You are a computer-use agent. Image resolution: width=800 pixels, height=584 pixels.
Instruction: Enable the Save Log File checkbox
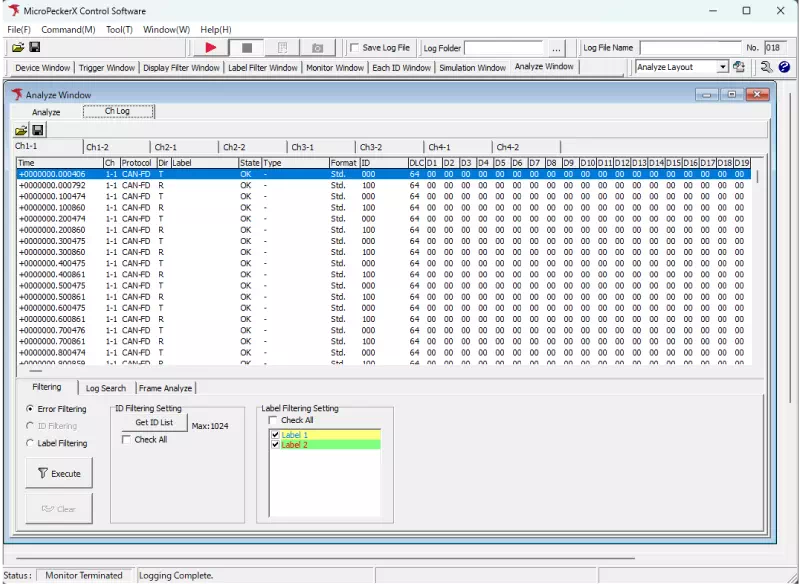[x=356, y=47]
